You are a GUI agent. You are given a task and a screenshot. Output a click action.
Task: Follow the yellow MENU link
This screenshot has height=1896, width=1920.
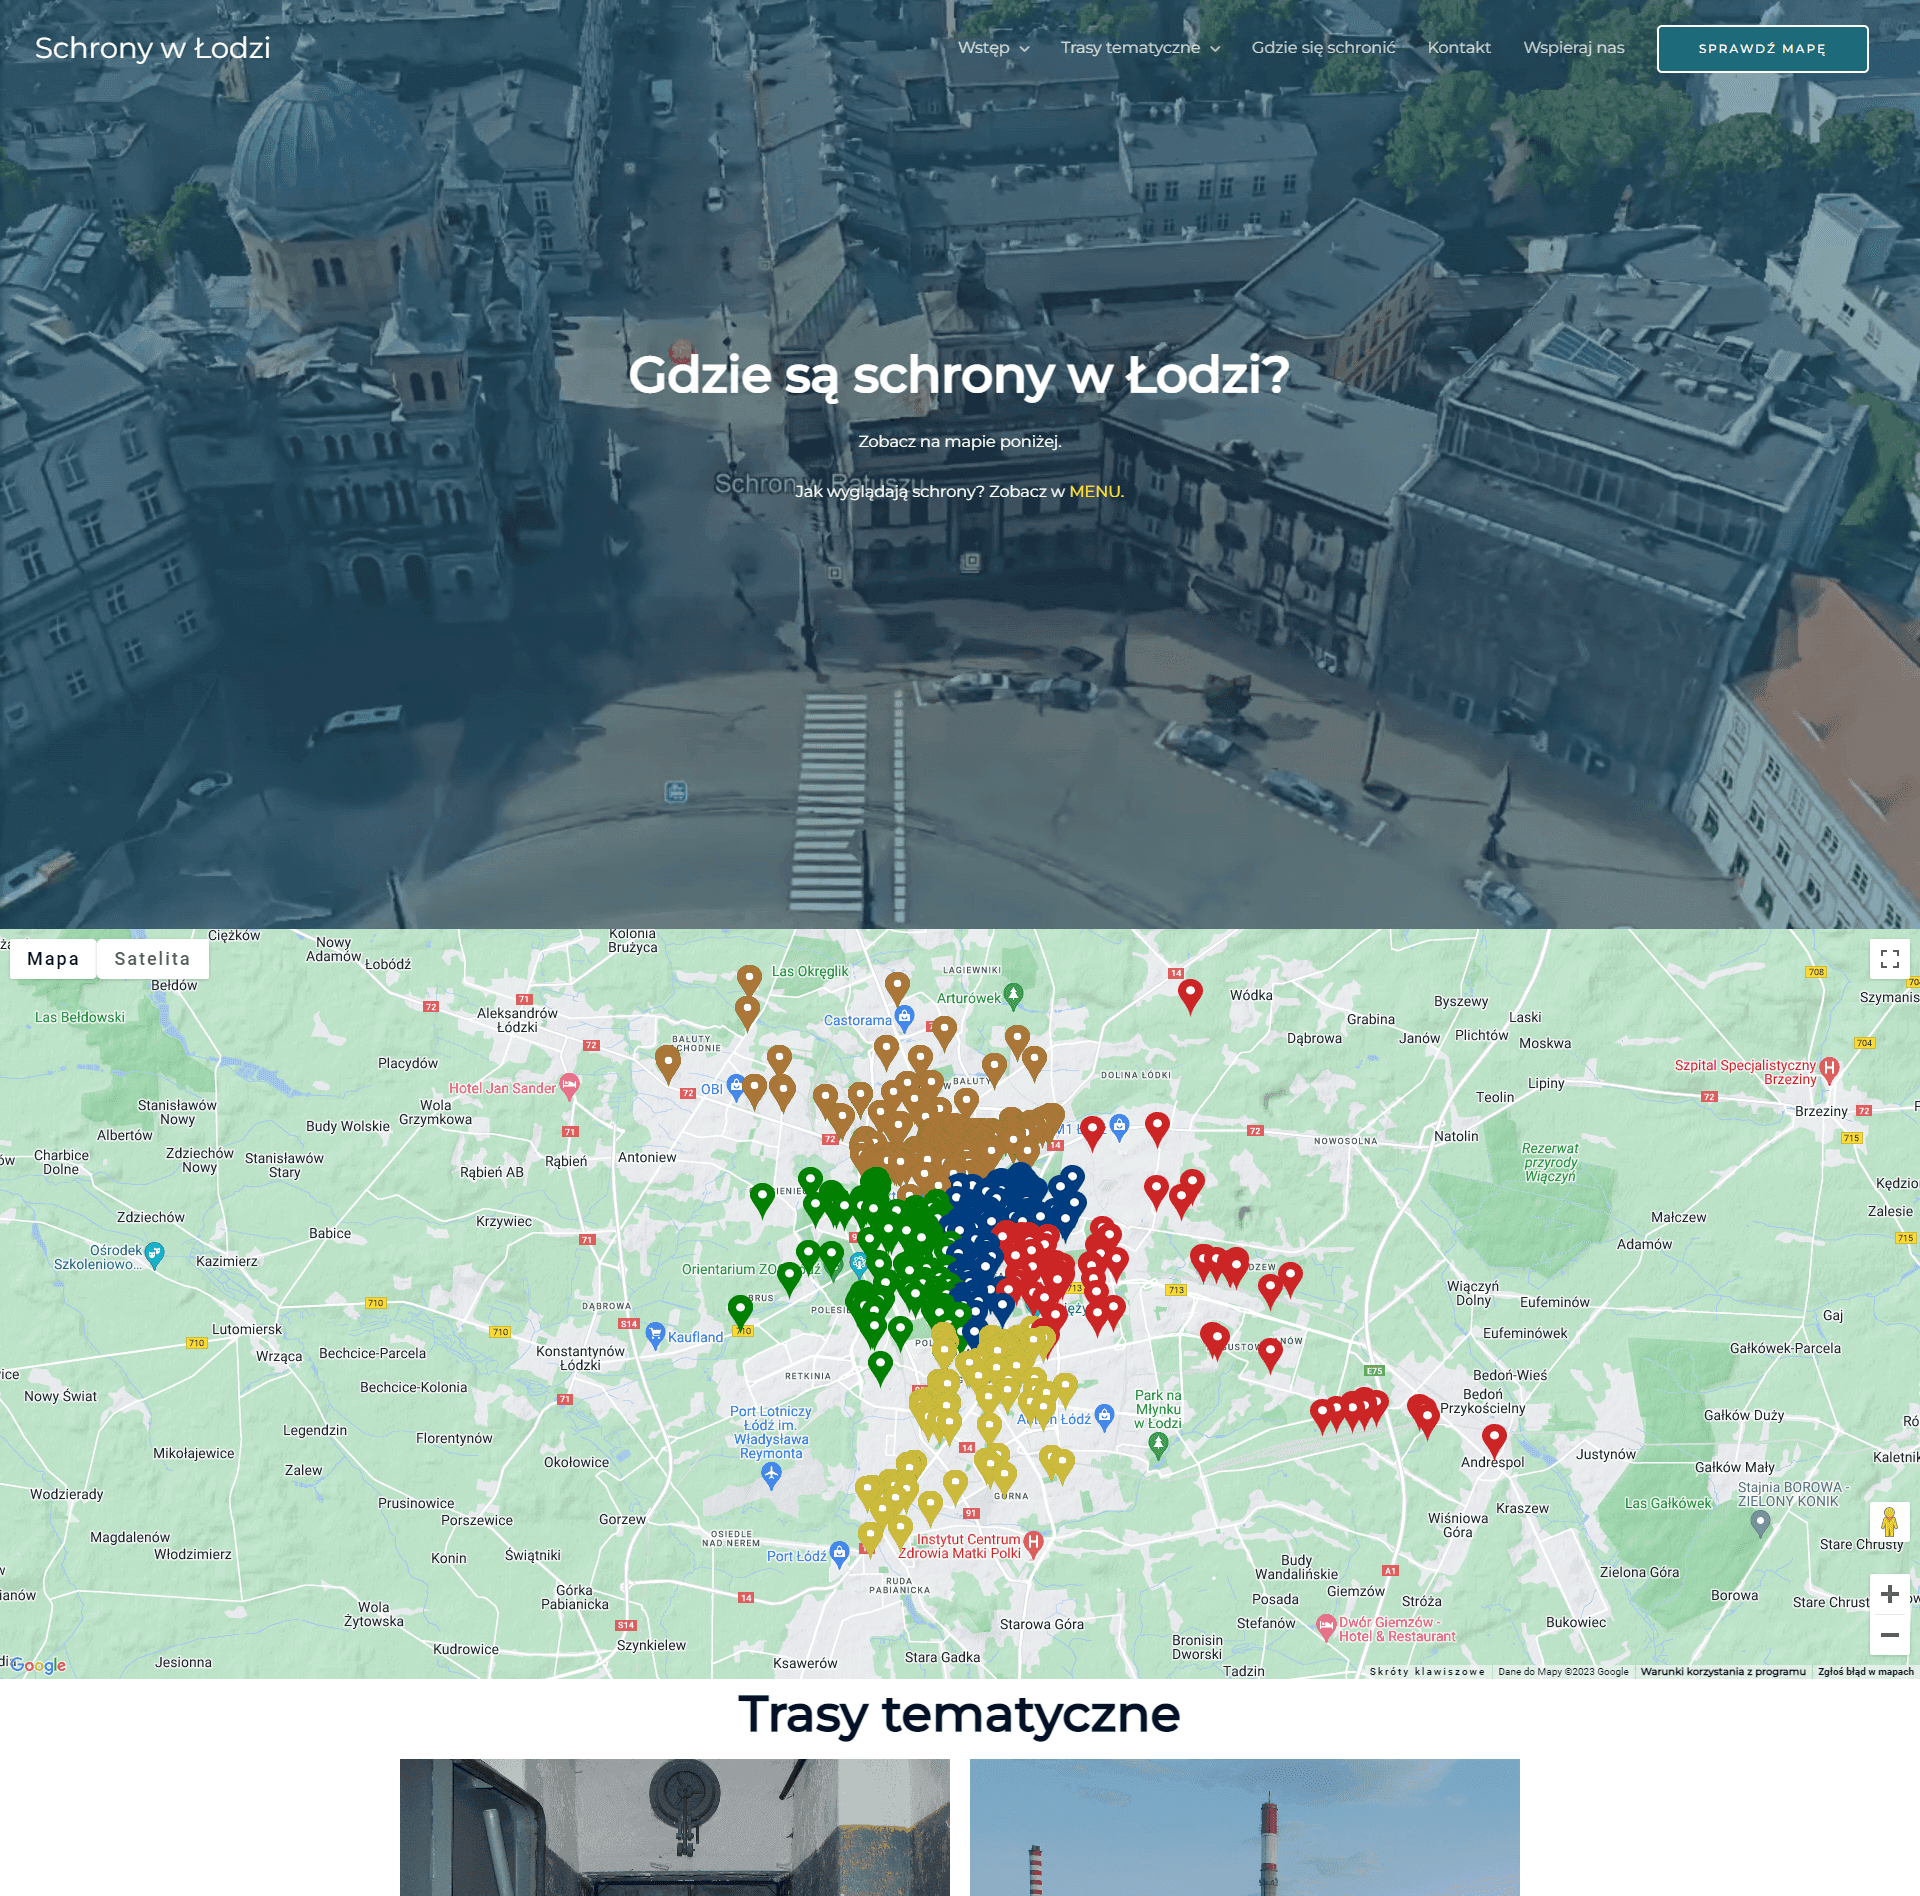point(1096,491)
